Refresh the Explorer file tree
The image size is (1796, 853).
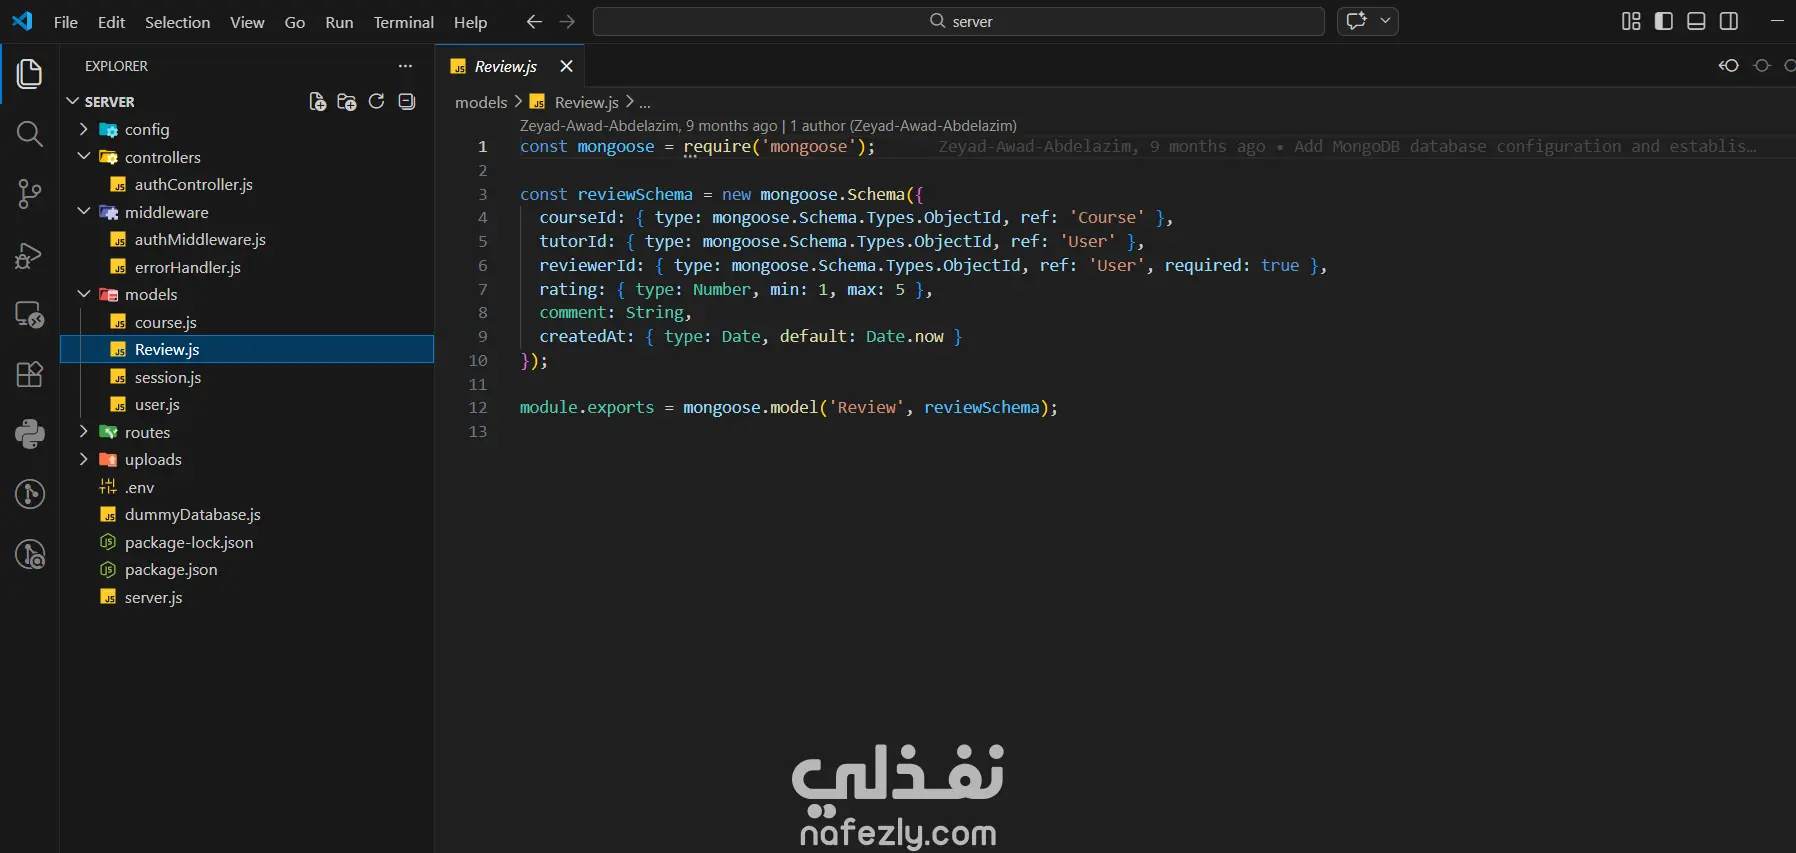click(x=376, y=101)
